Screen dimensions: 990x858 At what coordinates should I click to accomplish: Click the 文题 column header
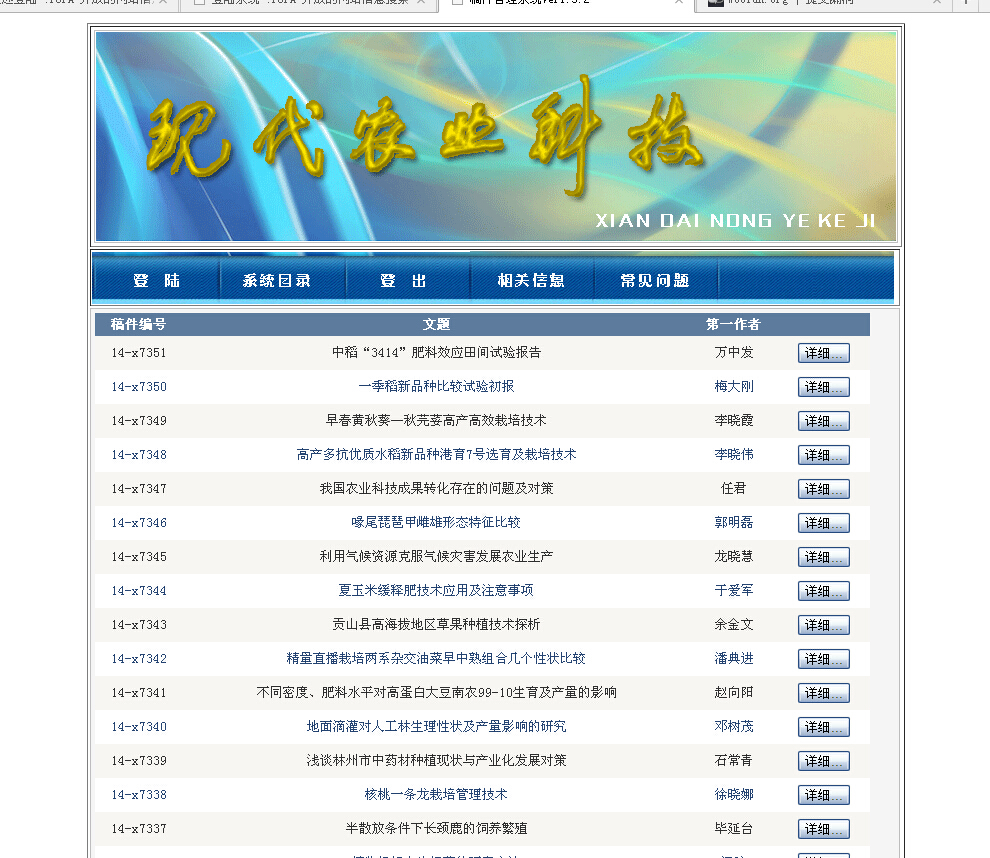[x=436, y=325]
